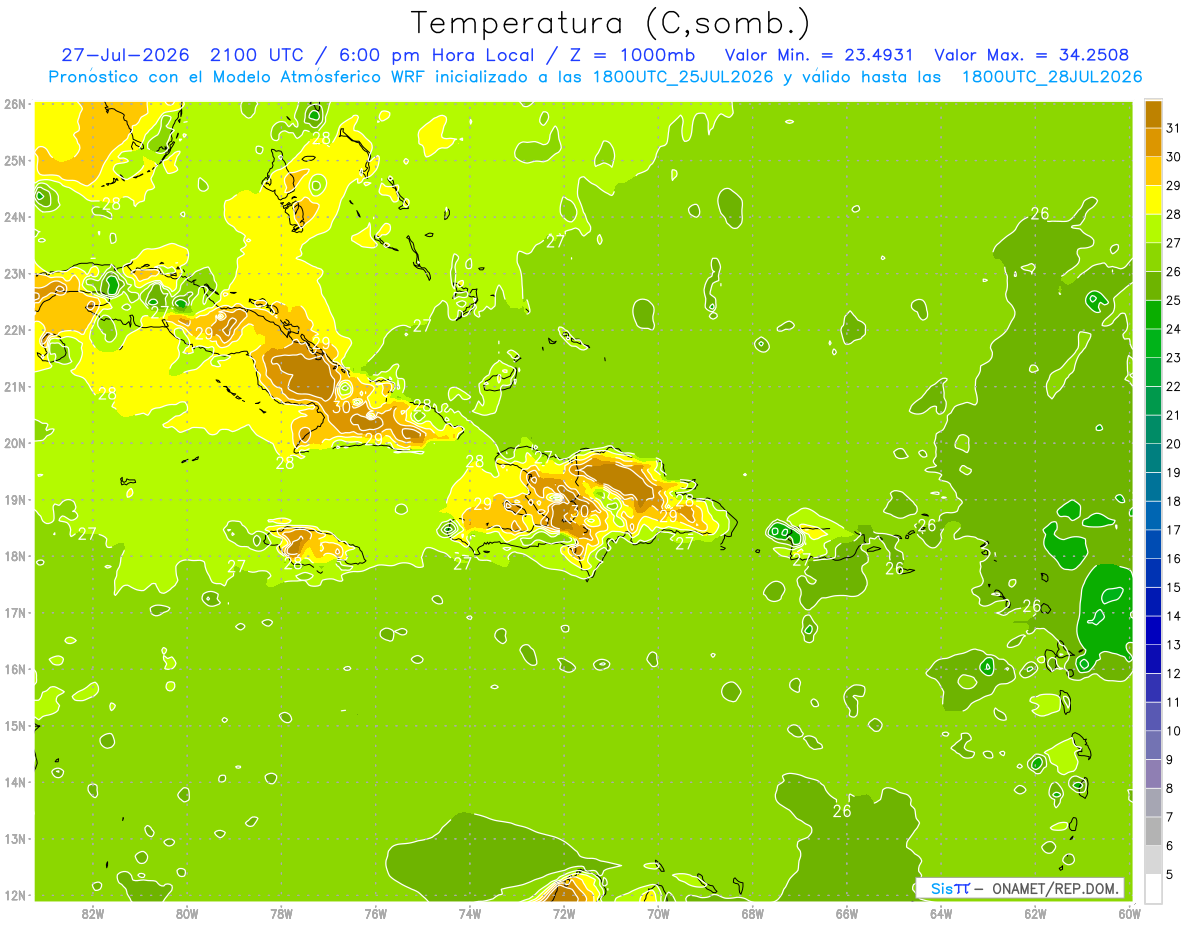Click the color bar legend number 29
Image resolution: width=1200 pixels, height=927 pixels.
coord(1173,185)
